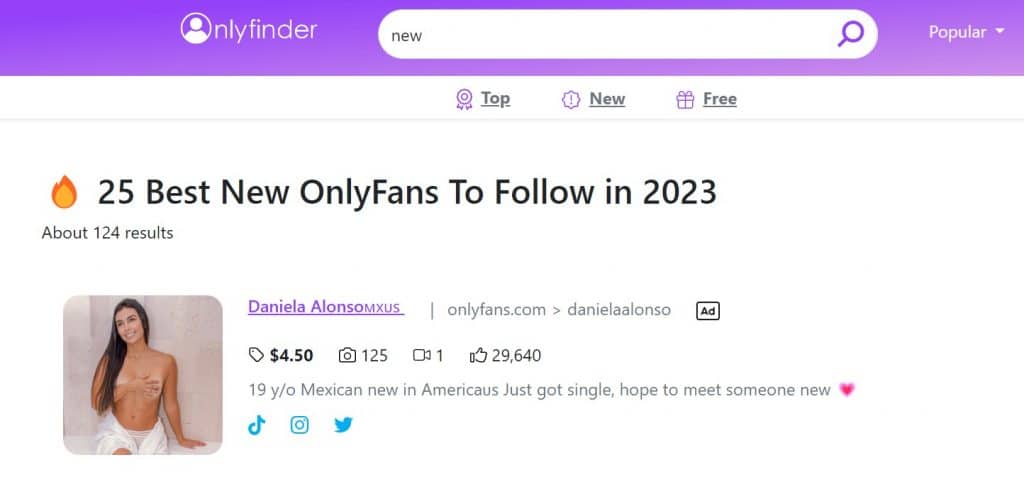The image size is (1024, 482).
Task: Click the Free gift box icon
Action: tap(685, 99)
